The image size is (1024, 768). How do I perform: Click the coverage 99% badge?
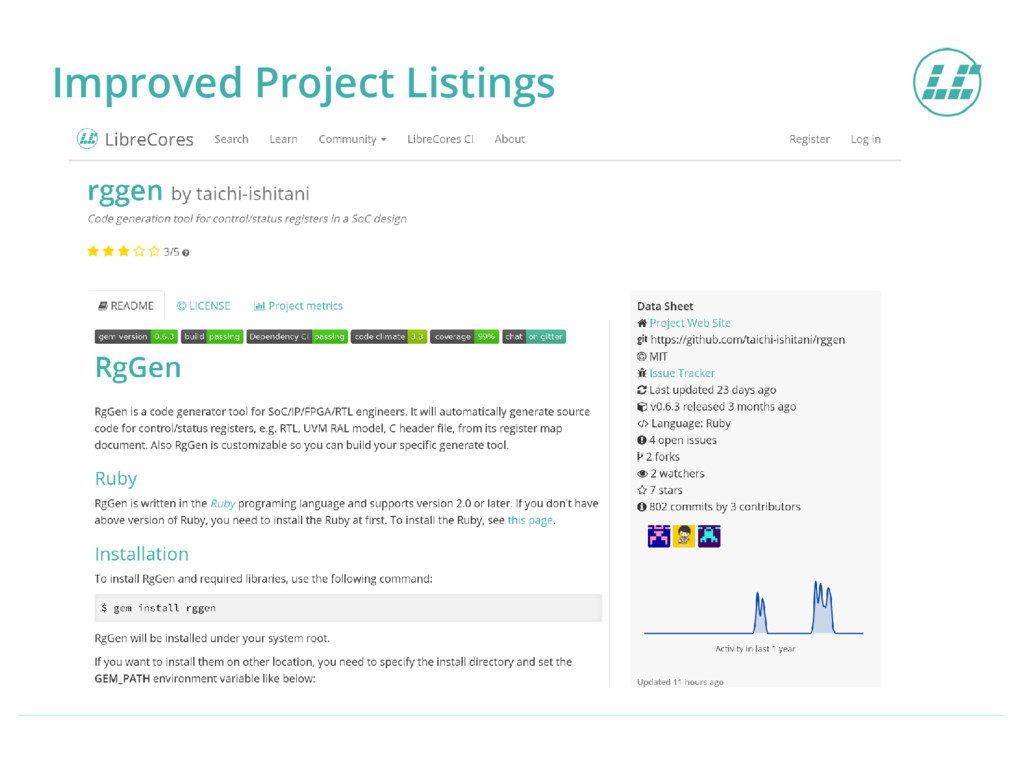click(x=464, y=336)
